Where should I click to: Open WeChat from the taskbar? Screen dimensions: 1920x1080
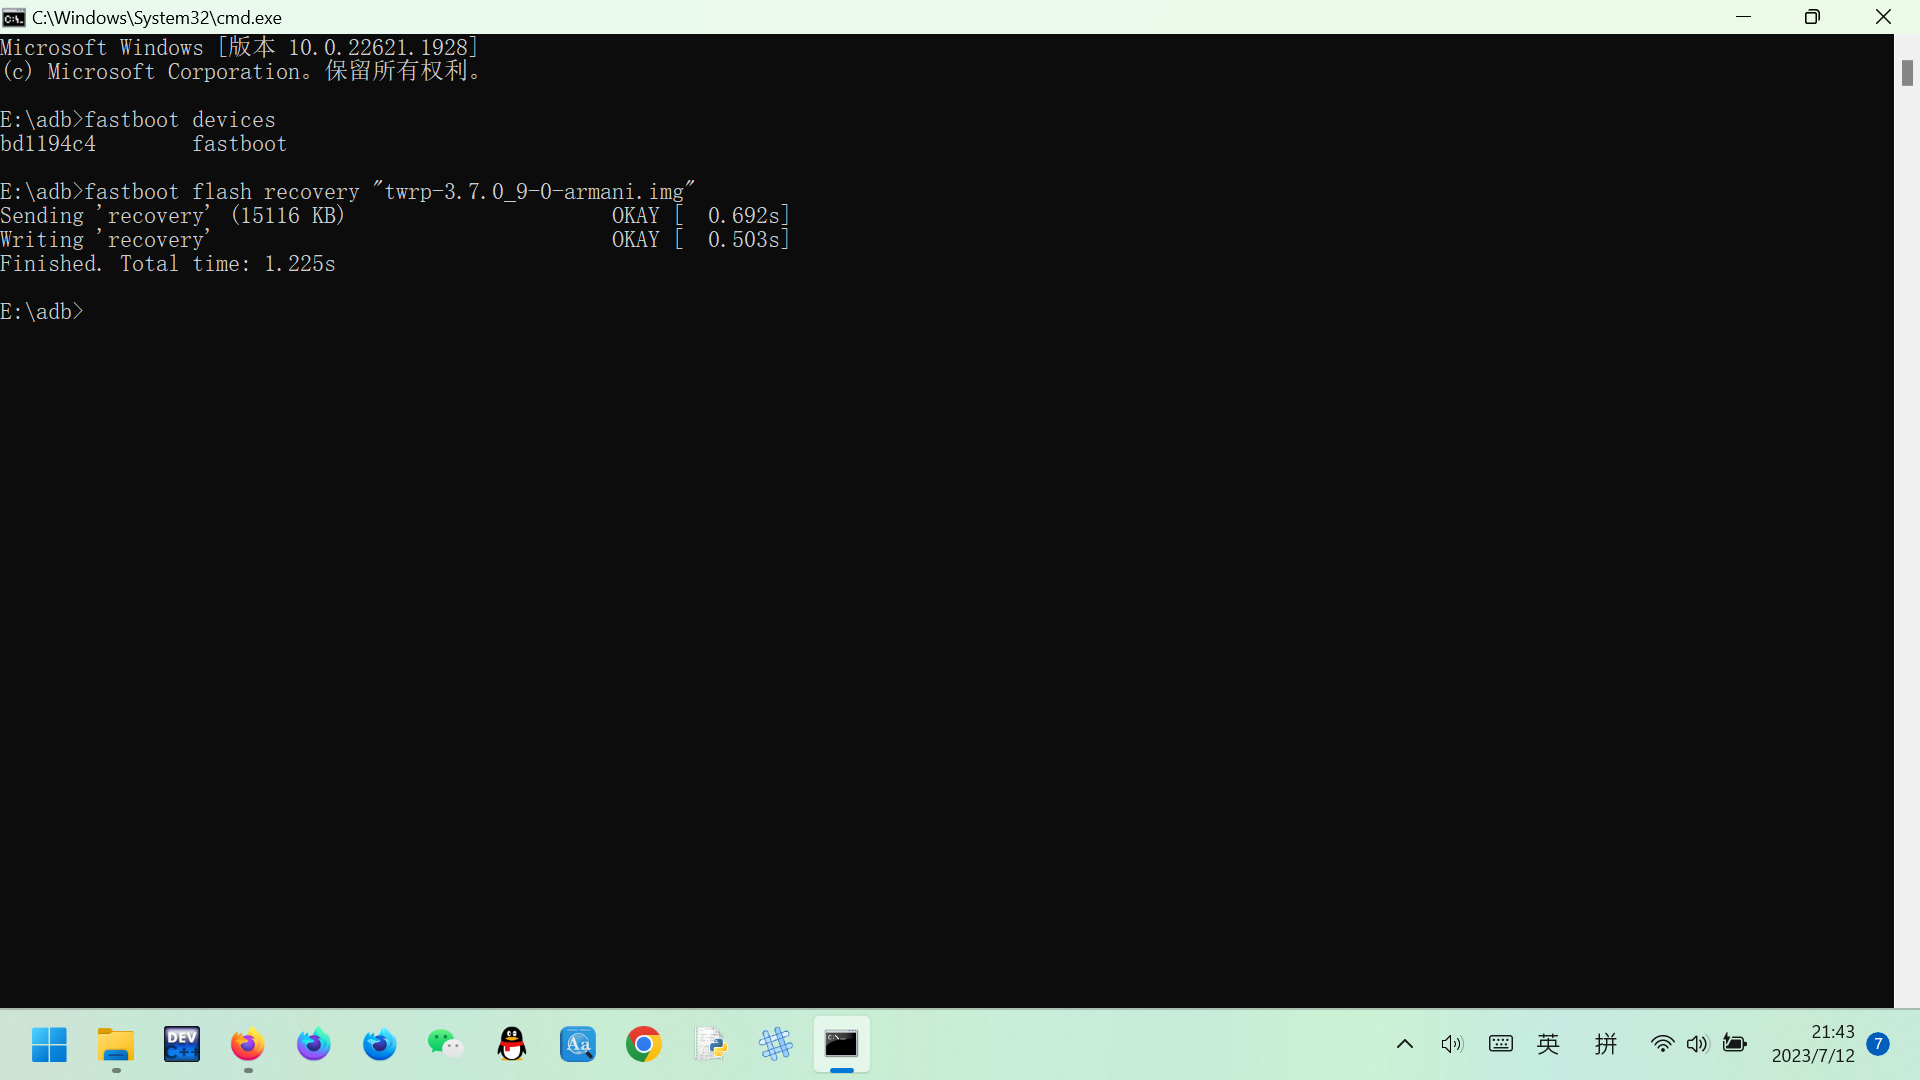pos(446,1045)
